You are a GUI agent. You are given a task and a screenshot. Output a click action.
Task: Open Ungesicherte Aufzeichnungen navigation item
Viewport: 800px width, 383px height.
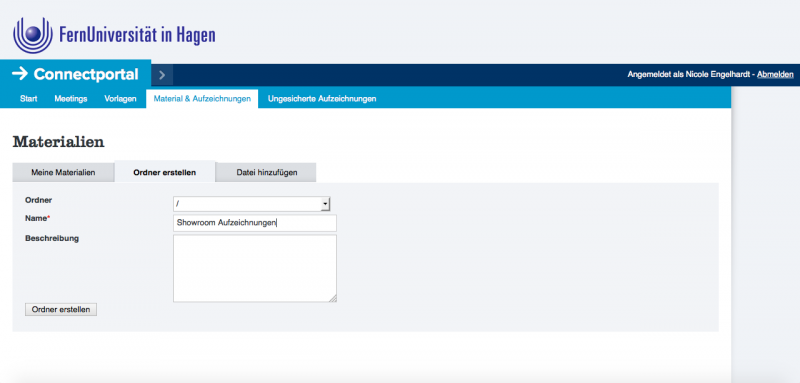click(x=322, y=99)
